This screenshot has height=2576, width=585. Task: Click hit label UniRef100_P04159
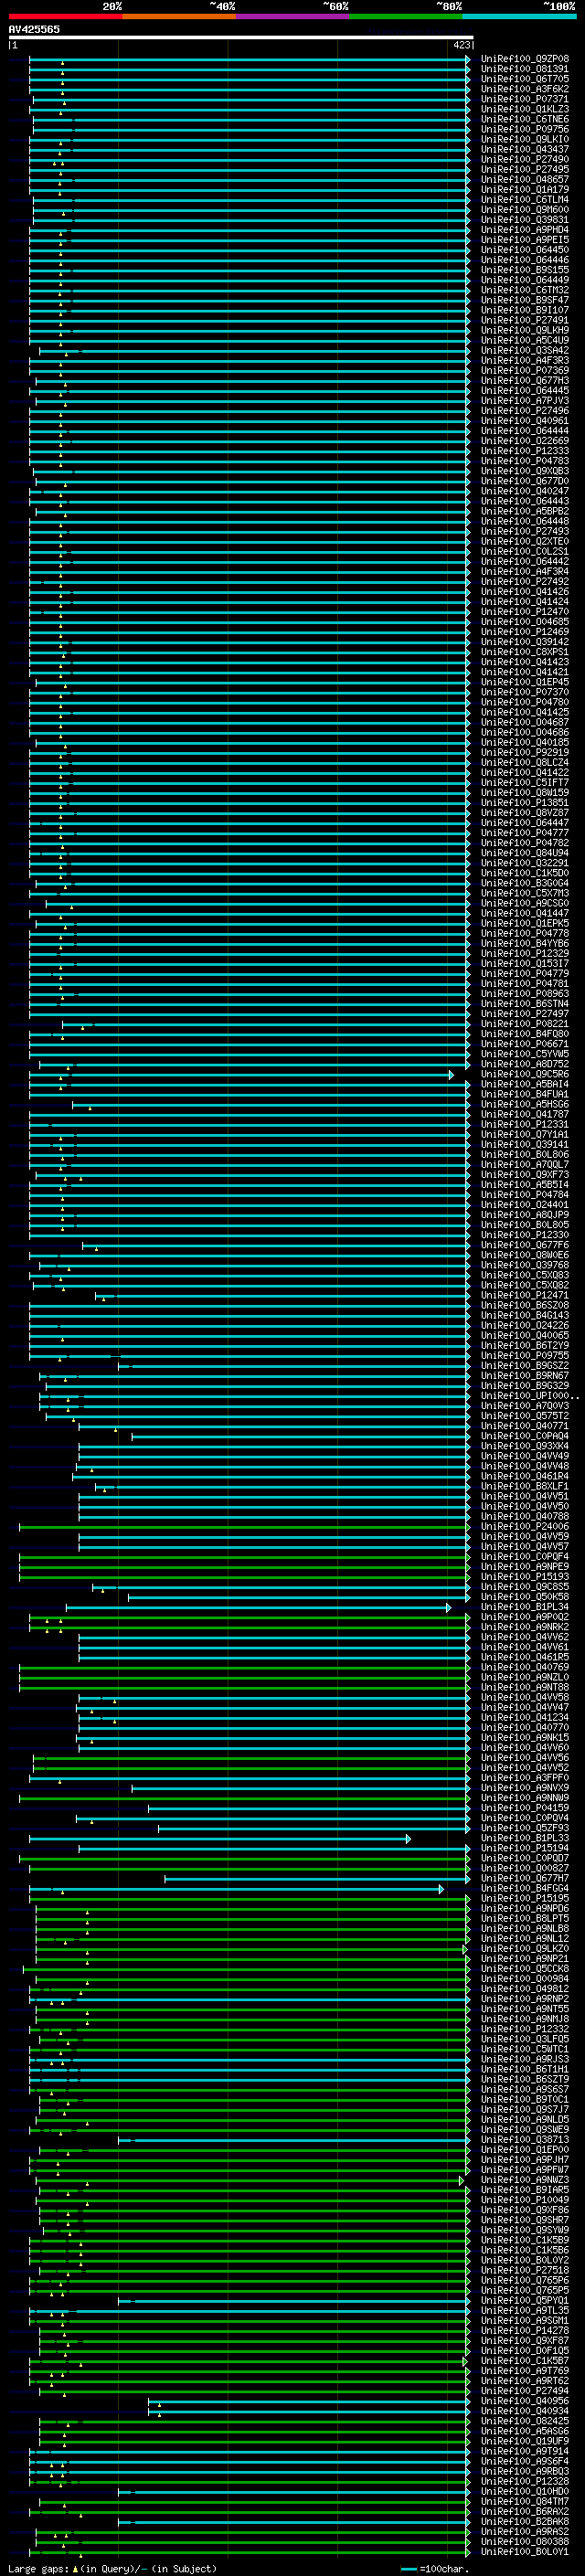pos(524,1807)
